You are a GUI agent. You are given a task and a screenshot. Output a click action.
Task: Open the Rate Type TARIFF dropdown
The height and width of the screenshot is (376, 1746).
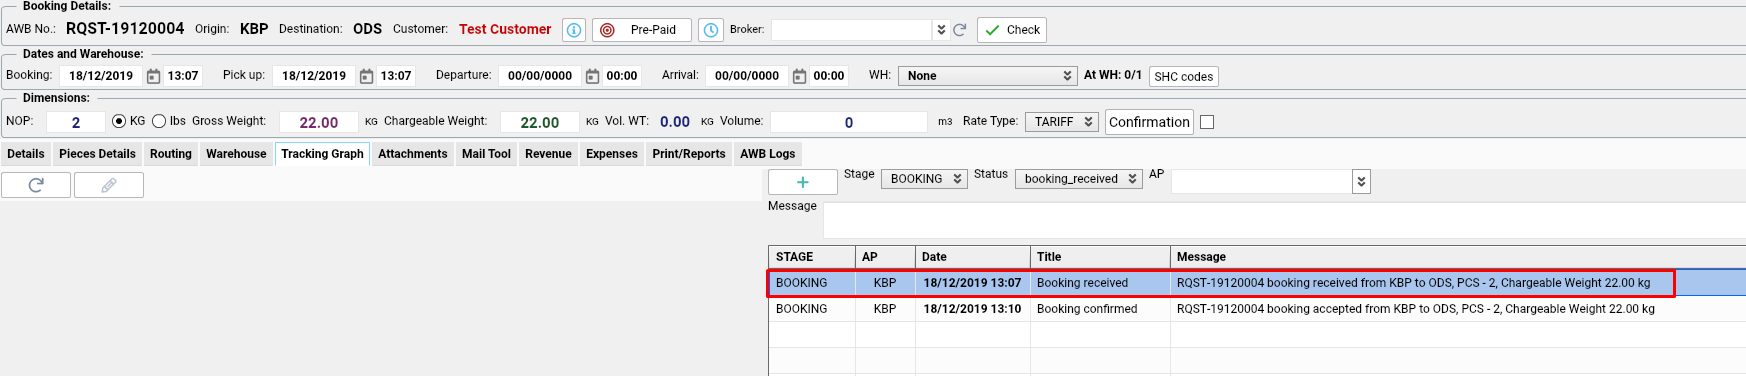click(1062, 122)
